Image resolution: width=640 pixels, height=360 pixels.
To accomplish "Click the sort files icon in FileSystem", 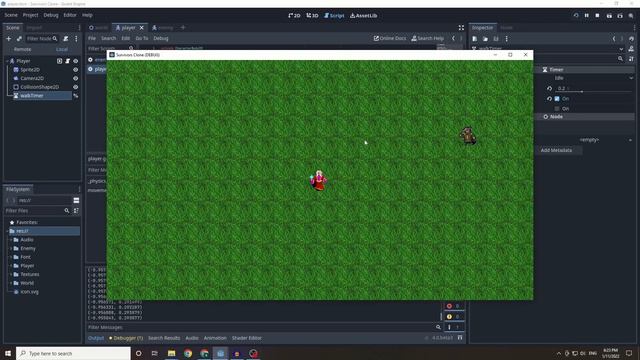I will (76, 211).
